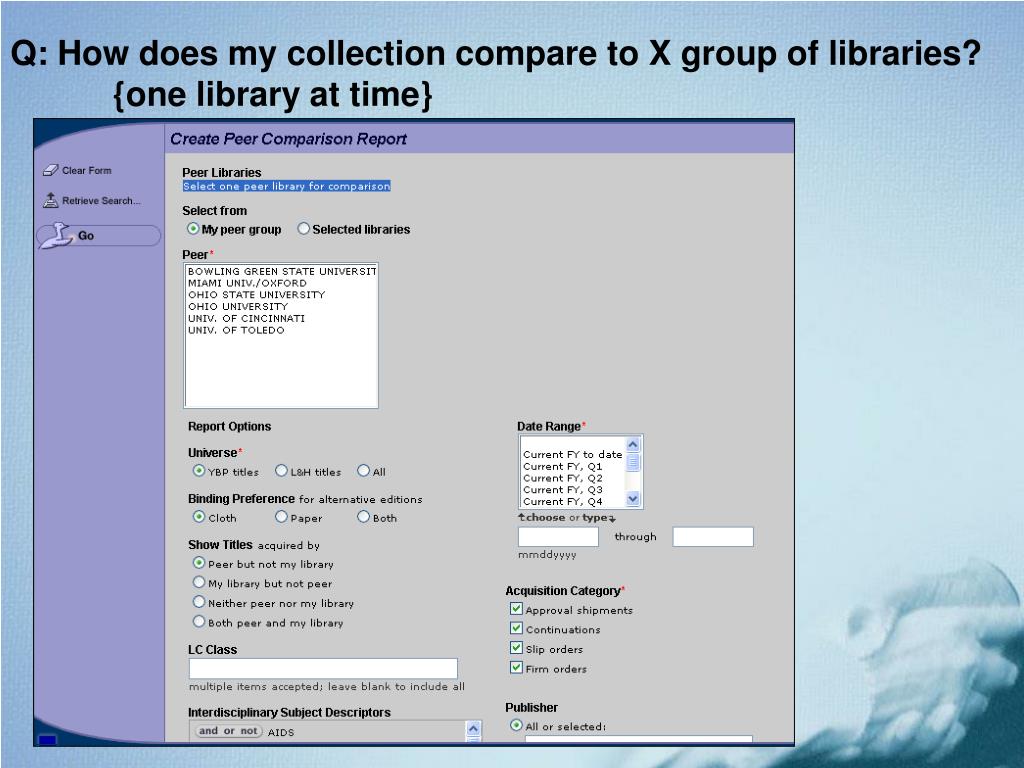Open the Clear Form link
Screen dimensions: 1024x768
coord(87,170)
